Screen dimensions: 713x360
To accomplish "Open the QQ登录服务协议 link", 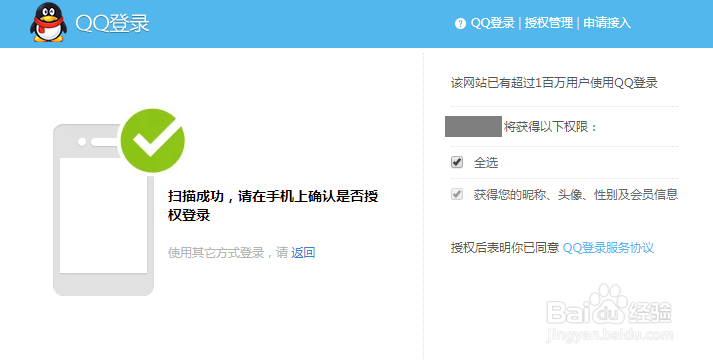I will [x=608, y=248].
